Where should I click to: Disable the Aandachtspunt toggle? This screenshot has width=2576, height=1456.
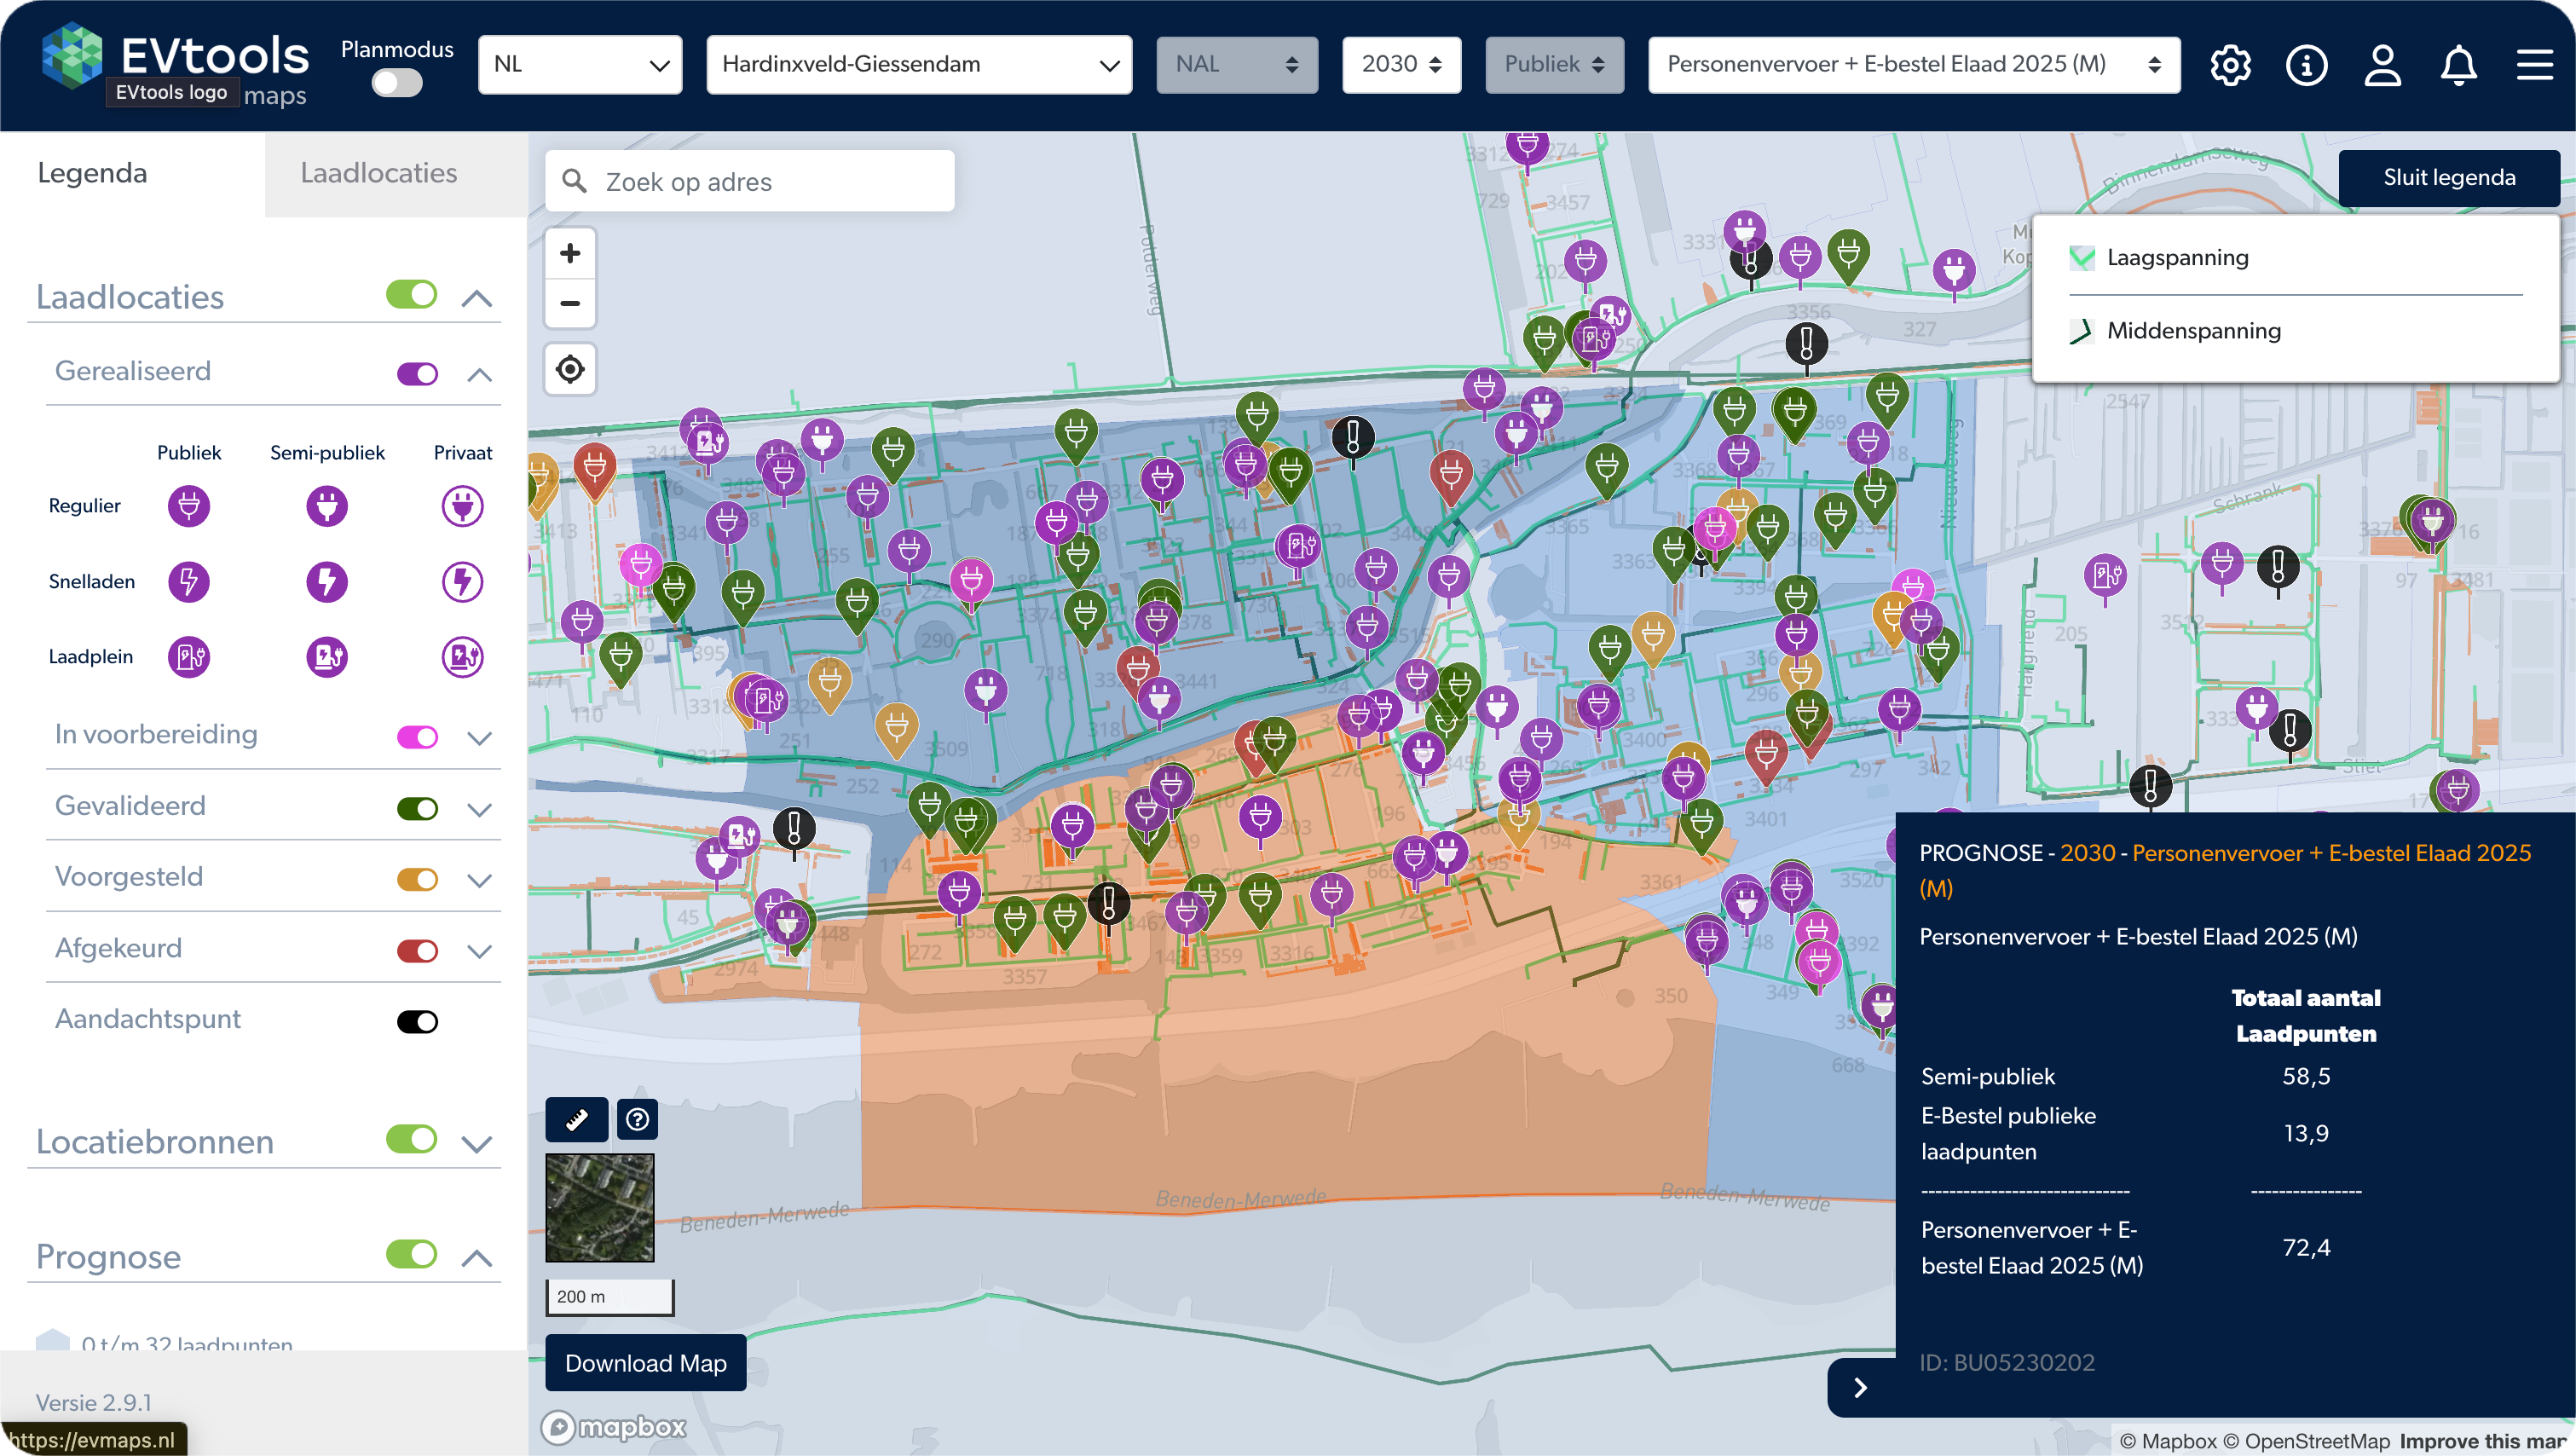(417, 1021)
